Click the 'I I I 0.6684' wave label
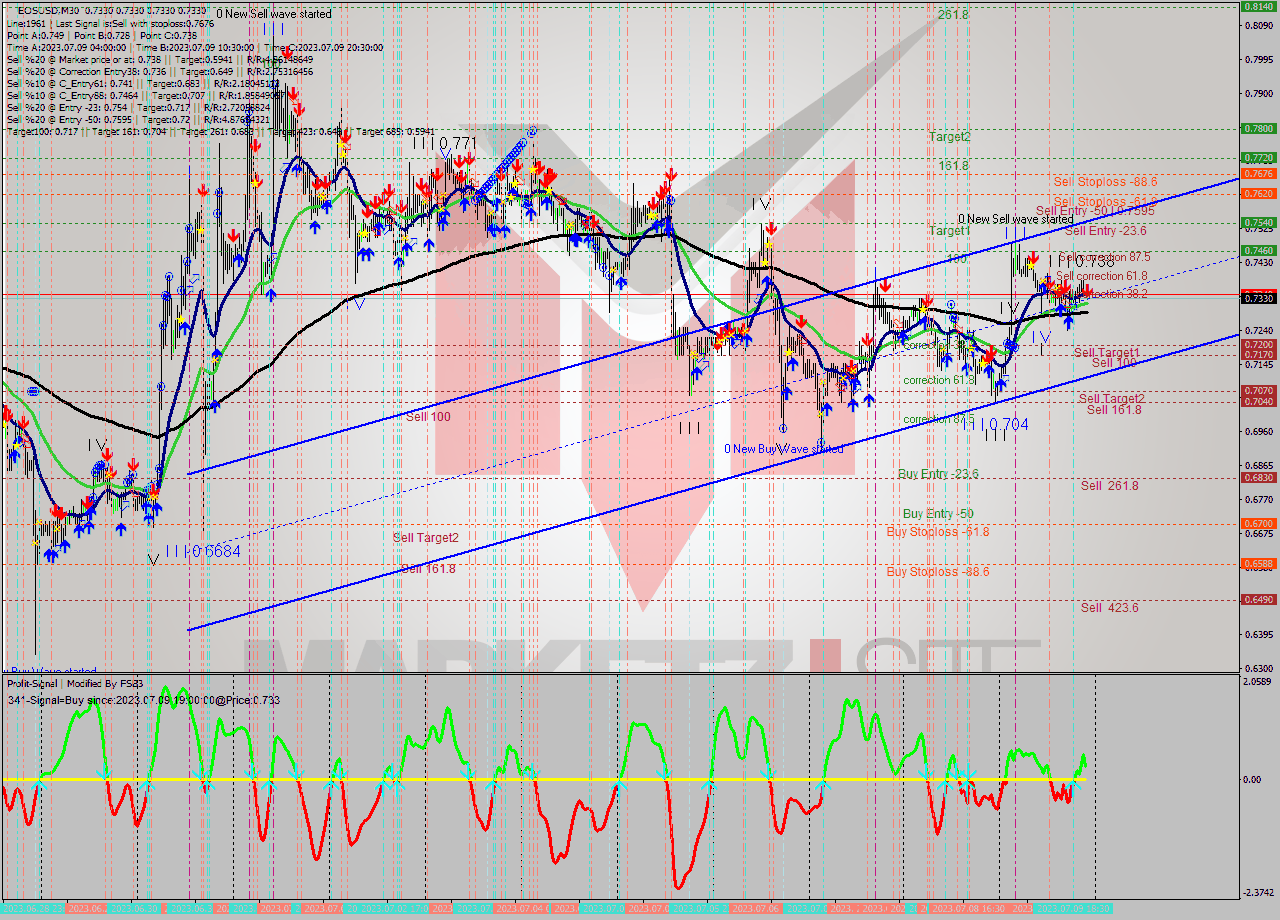Screen dimensions: 1280x920 click(203, 551)
